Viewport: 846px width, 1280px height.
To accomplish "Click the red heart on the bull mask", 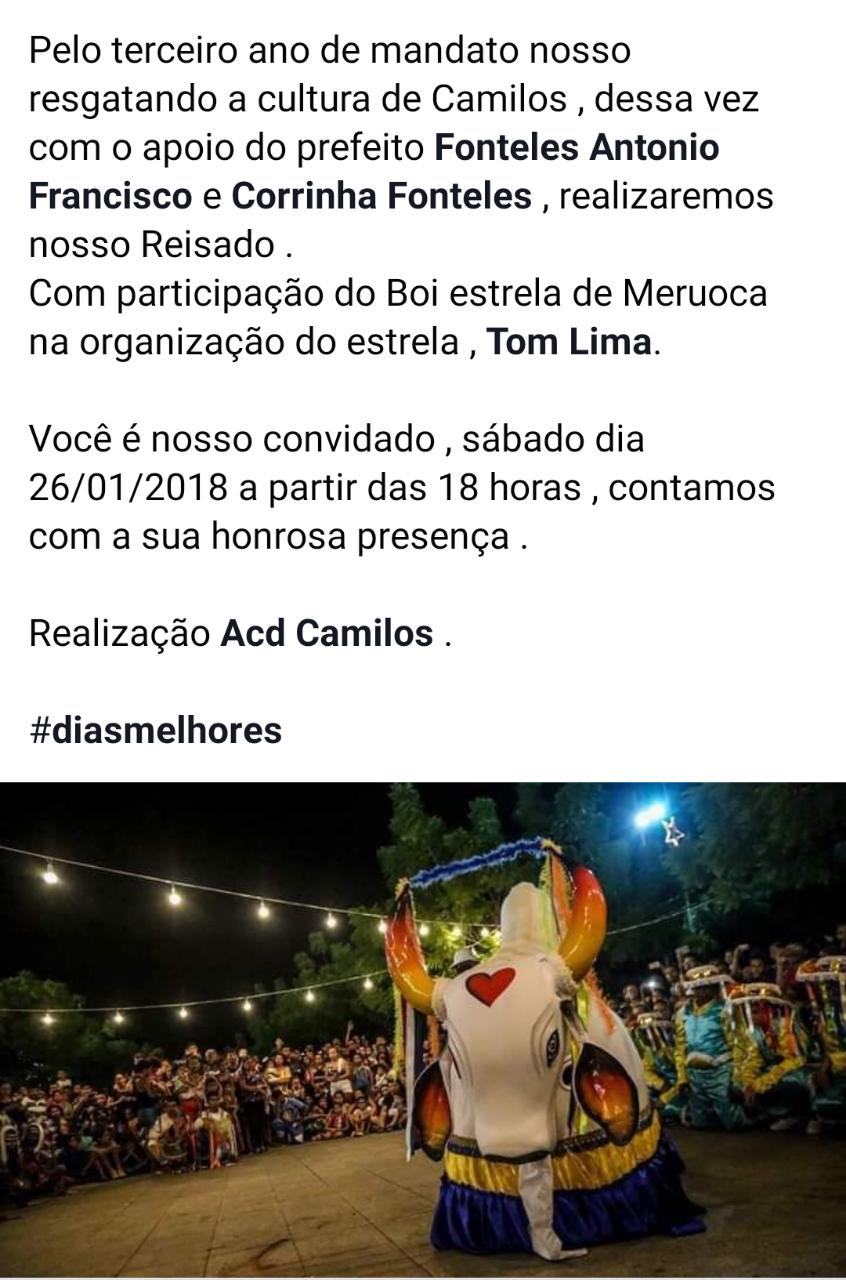I will 490,985.
